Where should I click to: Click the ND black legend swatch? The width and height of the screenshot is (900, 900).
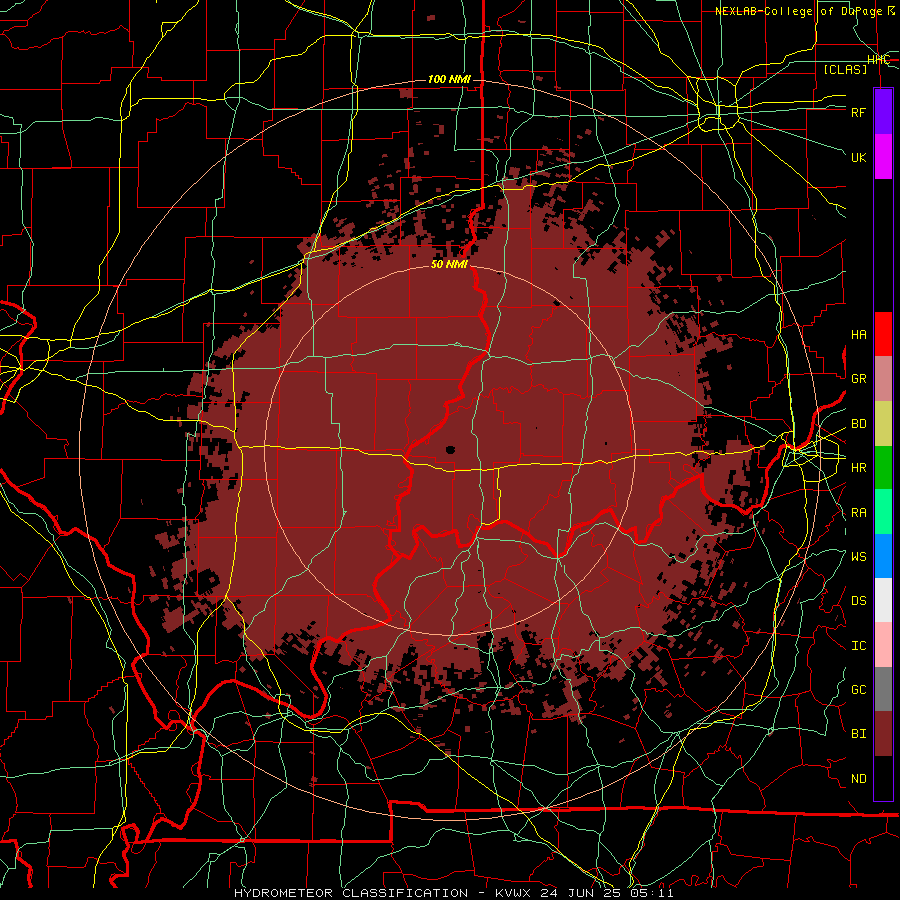pos(883,778)
